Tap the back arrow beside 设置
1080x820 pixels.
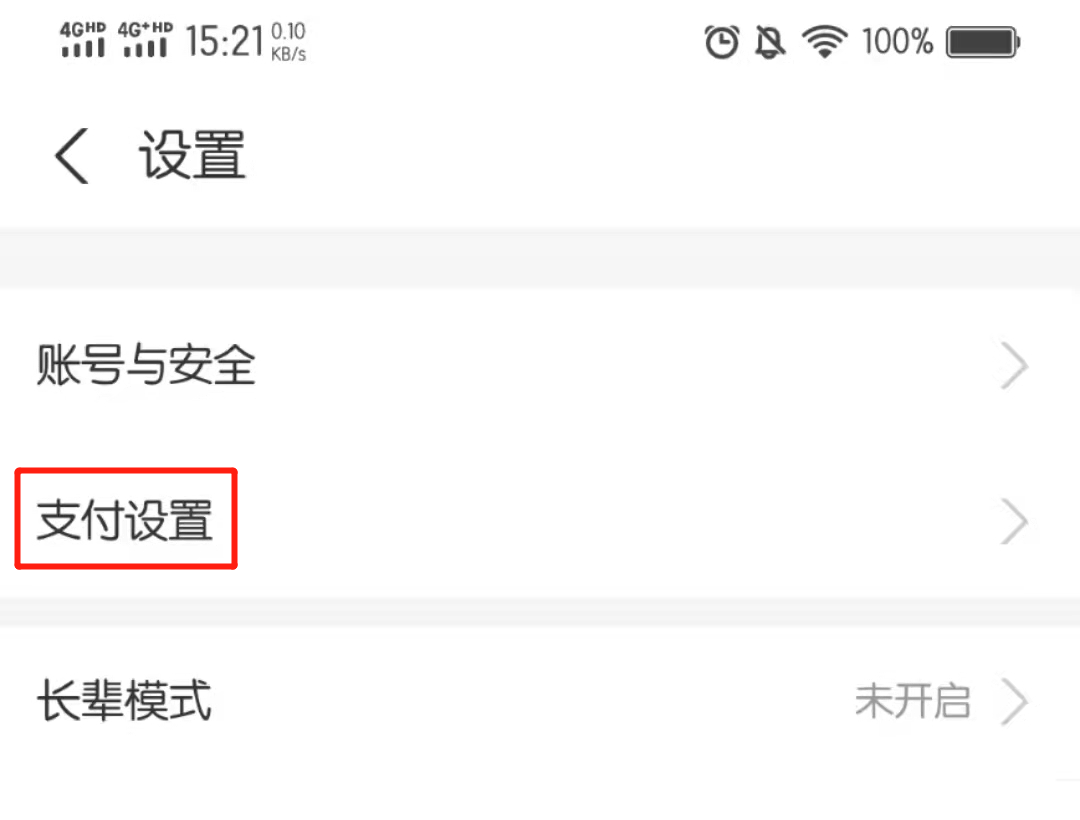point(72,156)
